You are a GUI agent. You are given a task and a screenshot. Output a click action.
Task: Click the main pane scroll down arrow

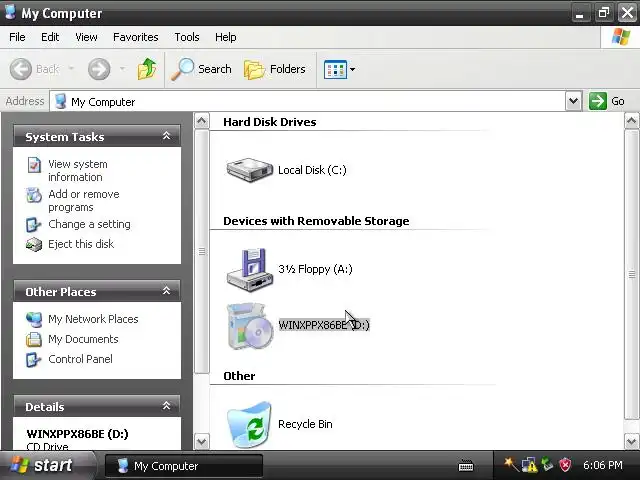[631, 441]
